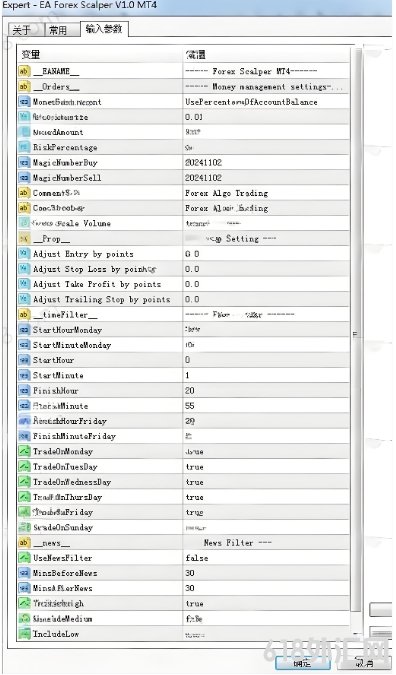Image resolution: width=396 pixels, height=675 pixels.
Task: Confirm with the 确定 button
Action: click(x=303, y=663)
